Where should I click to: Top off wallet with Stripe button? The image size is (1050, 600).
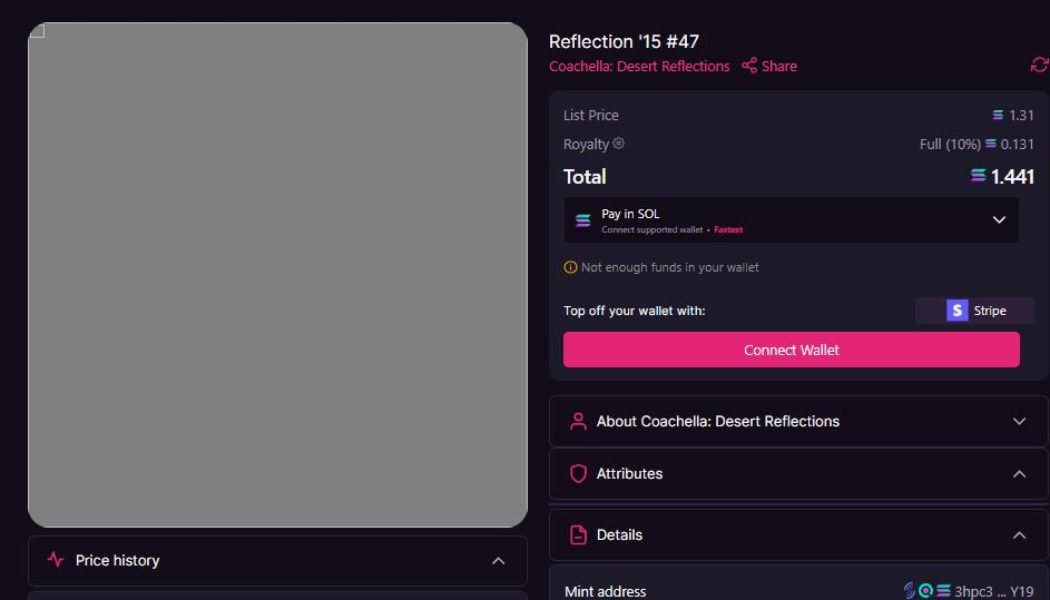click(975, 311)
